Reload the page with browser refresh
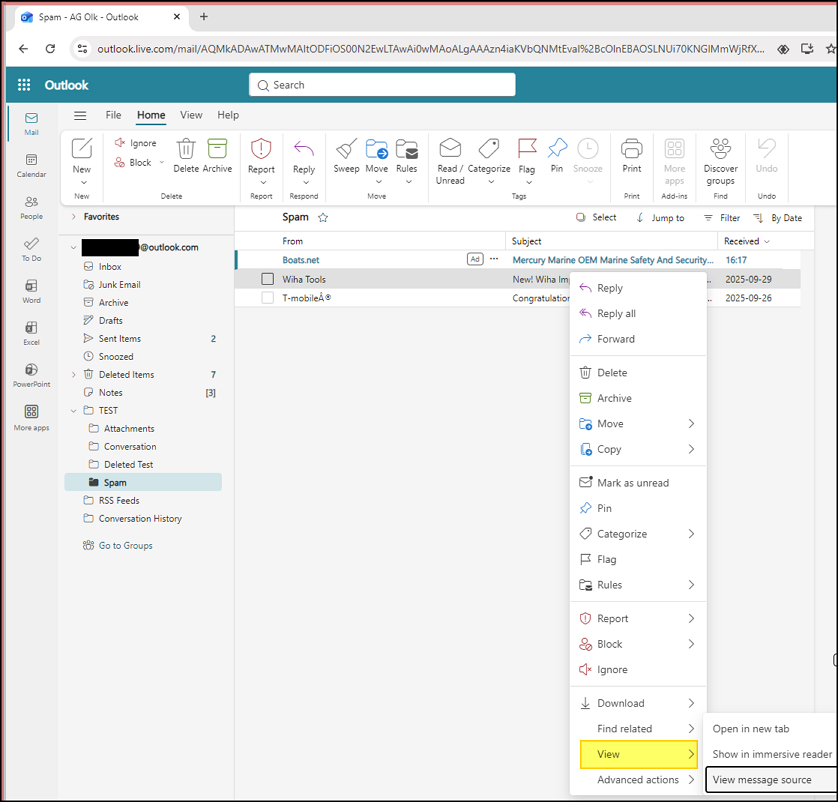 (x=50, y=49)
